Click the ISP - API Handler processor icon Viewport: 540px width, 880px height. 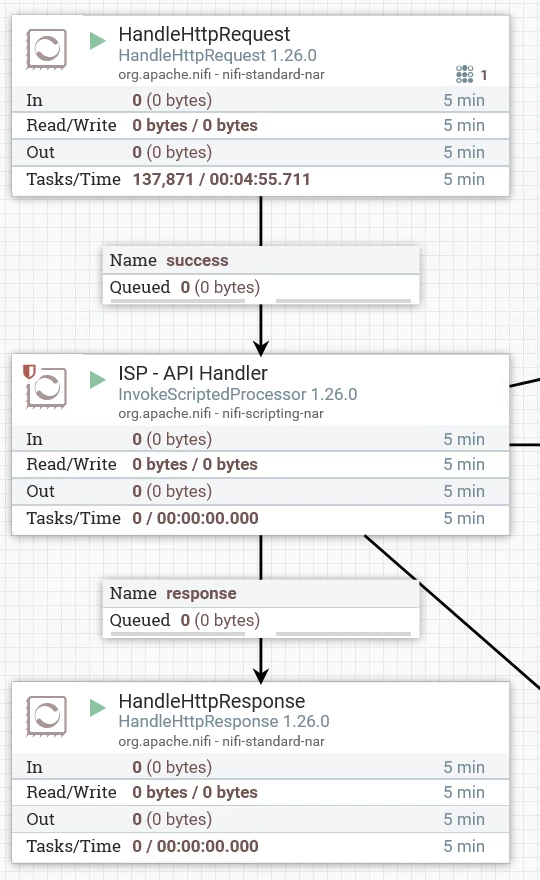(47, 388)
